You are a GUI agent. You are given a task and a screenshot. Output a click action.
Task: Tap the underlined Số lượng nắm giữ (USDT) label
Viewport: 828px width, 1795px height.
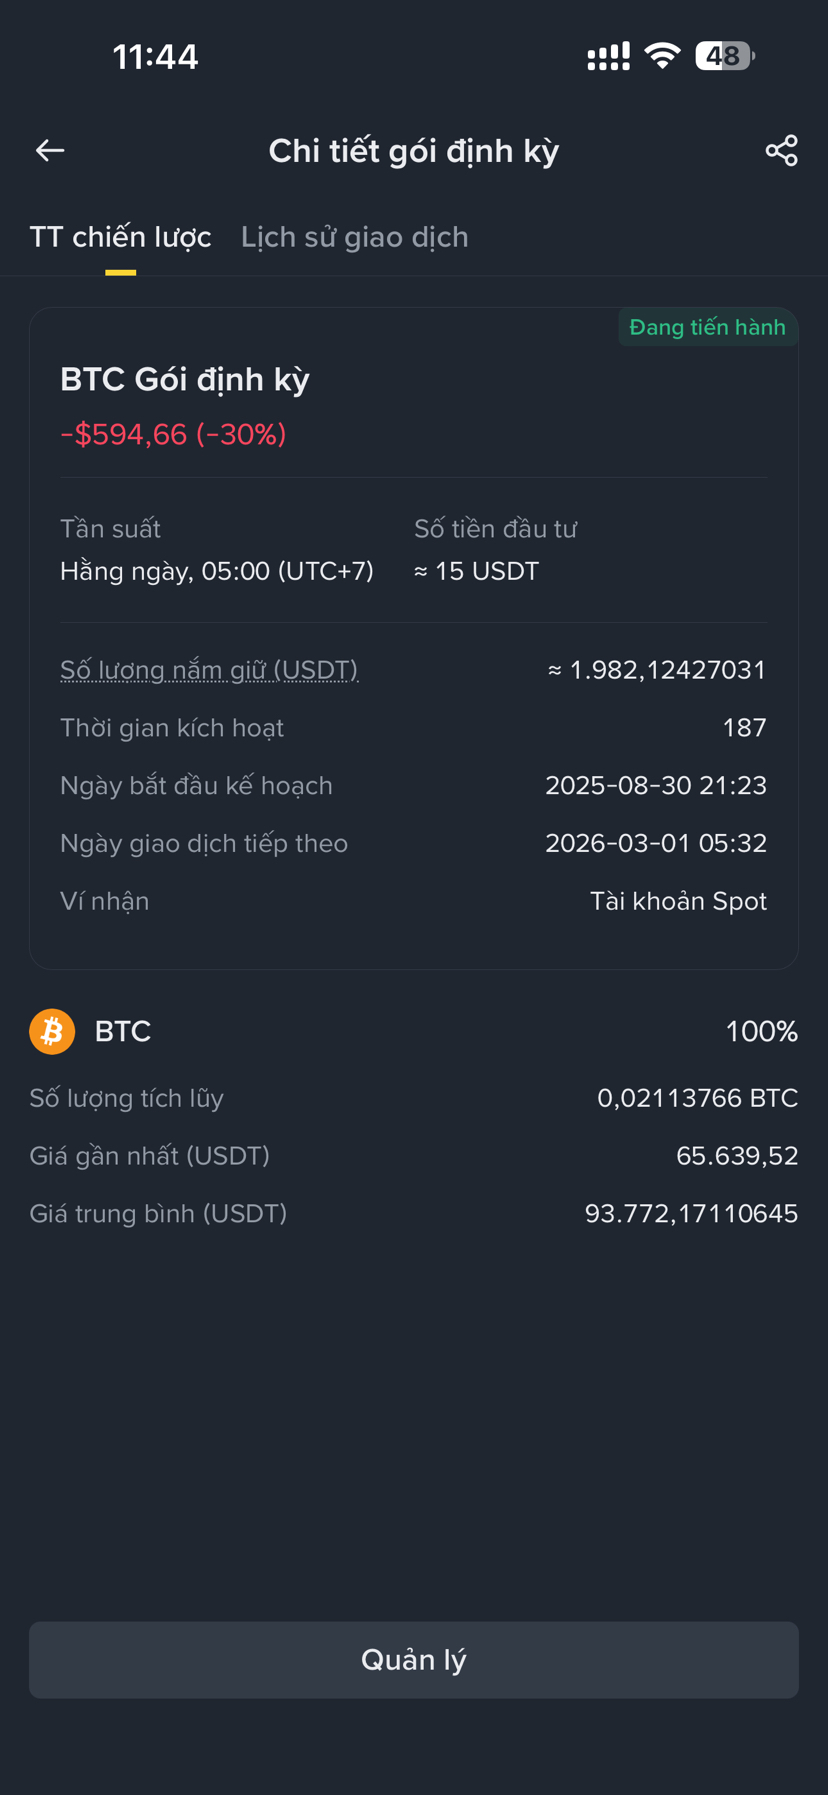(209, 669)
